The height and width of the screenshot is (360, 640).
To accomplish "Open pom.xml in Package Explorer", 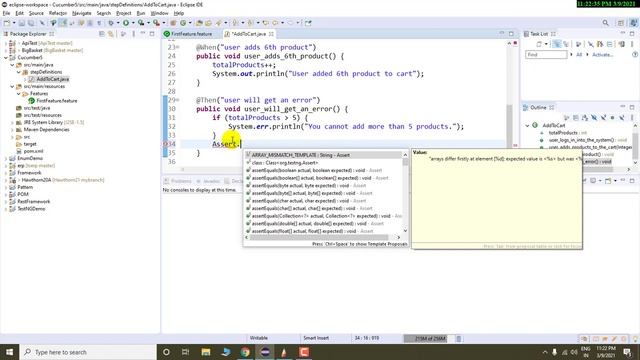I will pyautogui.click(x=33, y=151).
